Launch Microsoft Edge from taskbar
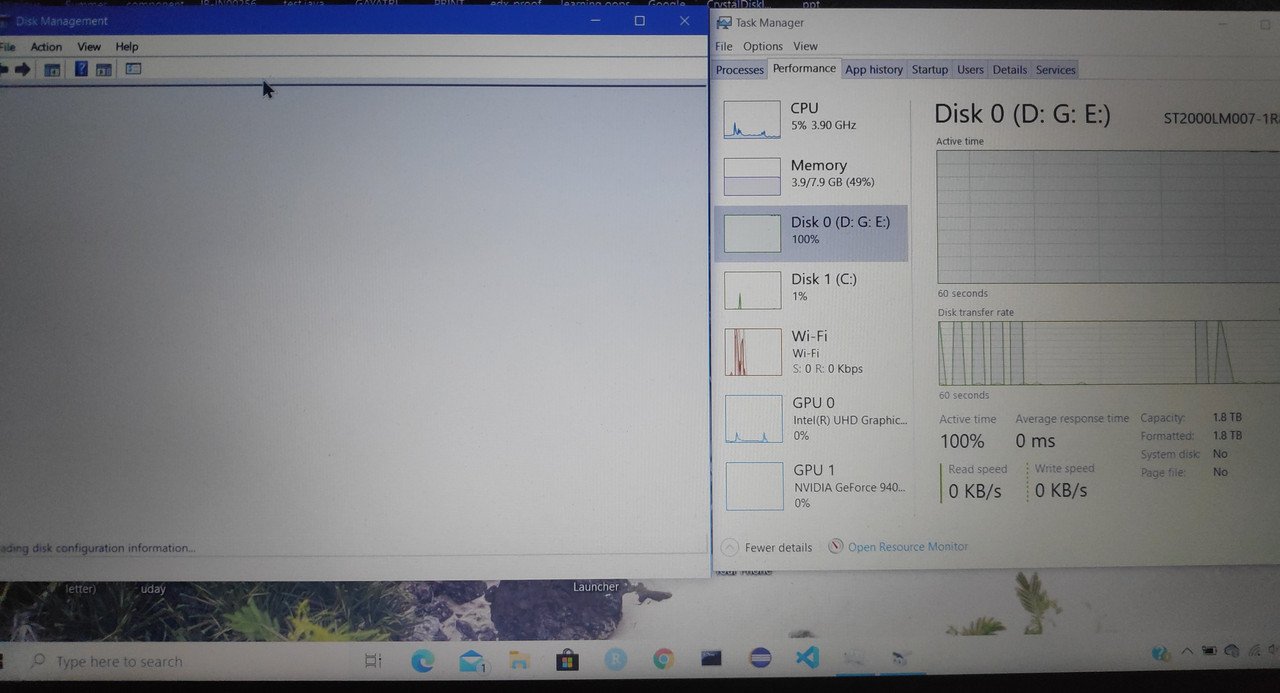This screenshot has height=693, width=1280. coord(423,660)
